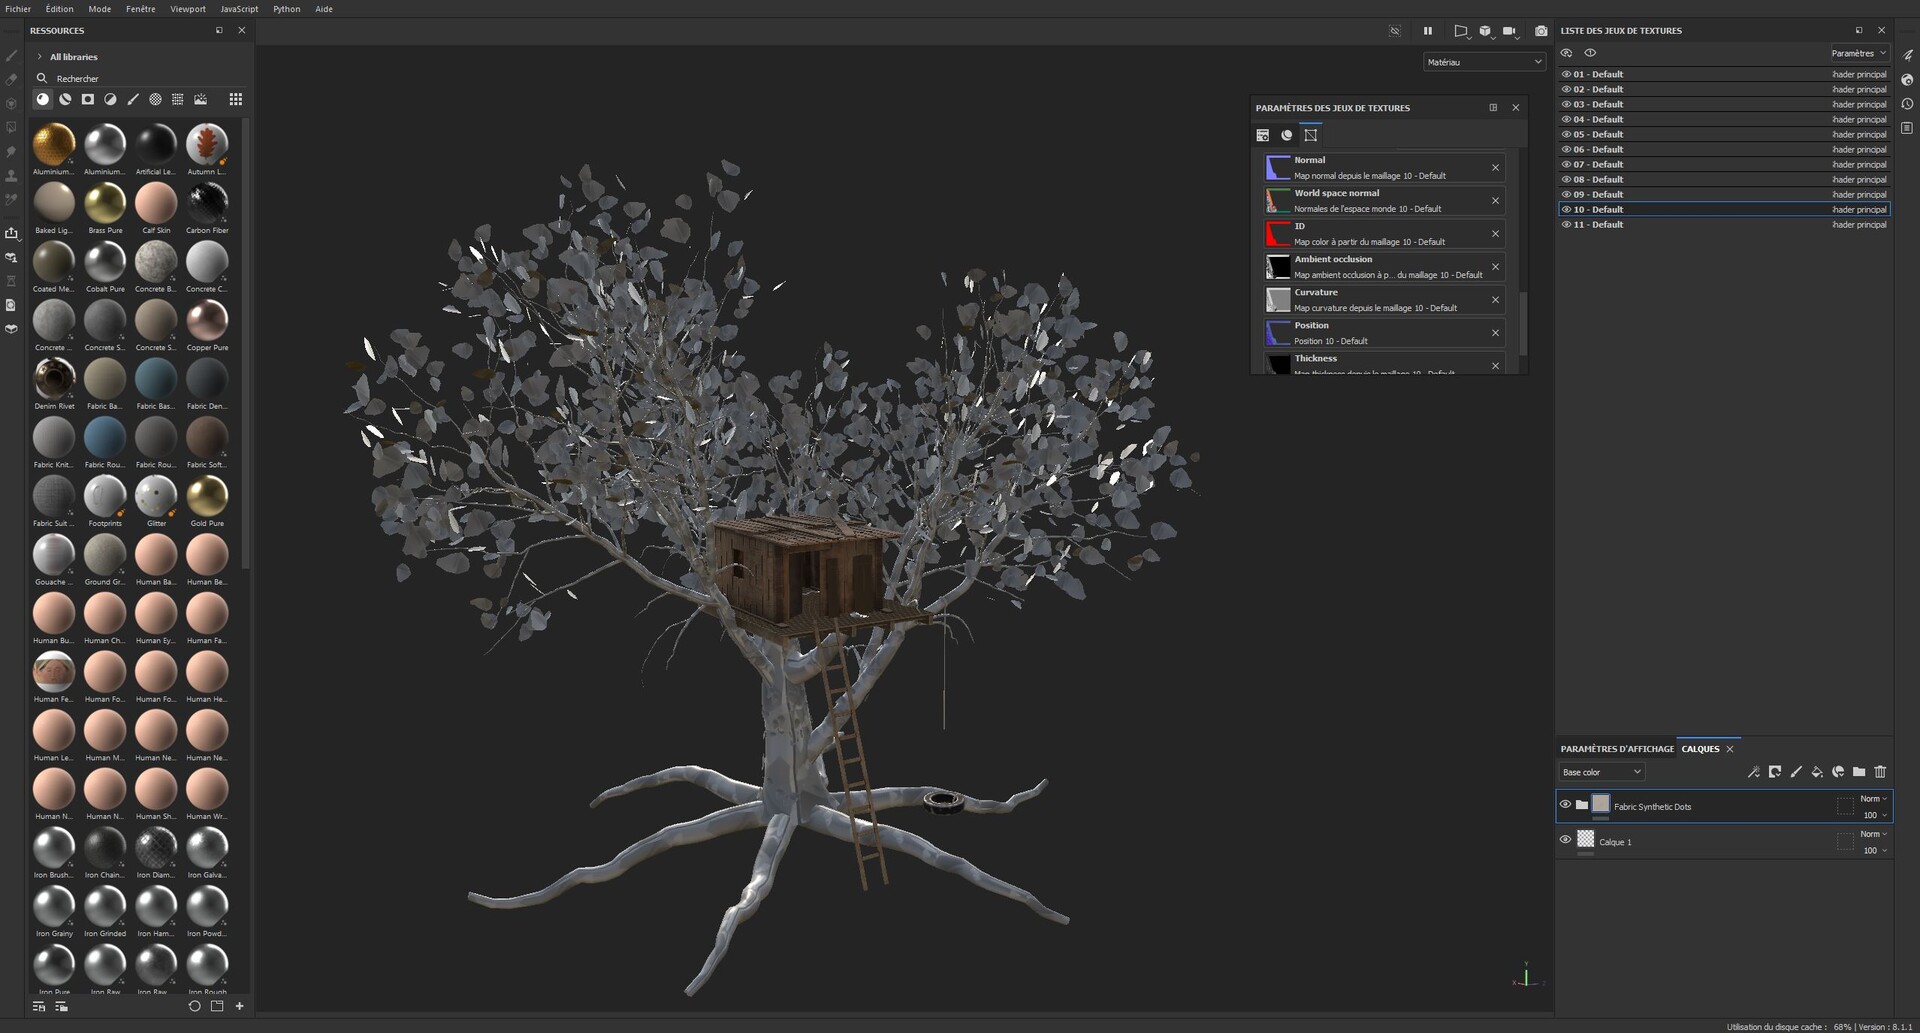This screenshot has height=1033, width=1920.
Task: Open the Paramètres button in texture list
Action: point(1858,54)
